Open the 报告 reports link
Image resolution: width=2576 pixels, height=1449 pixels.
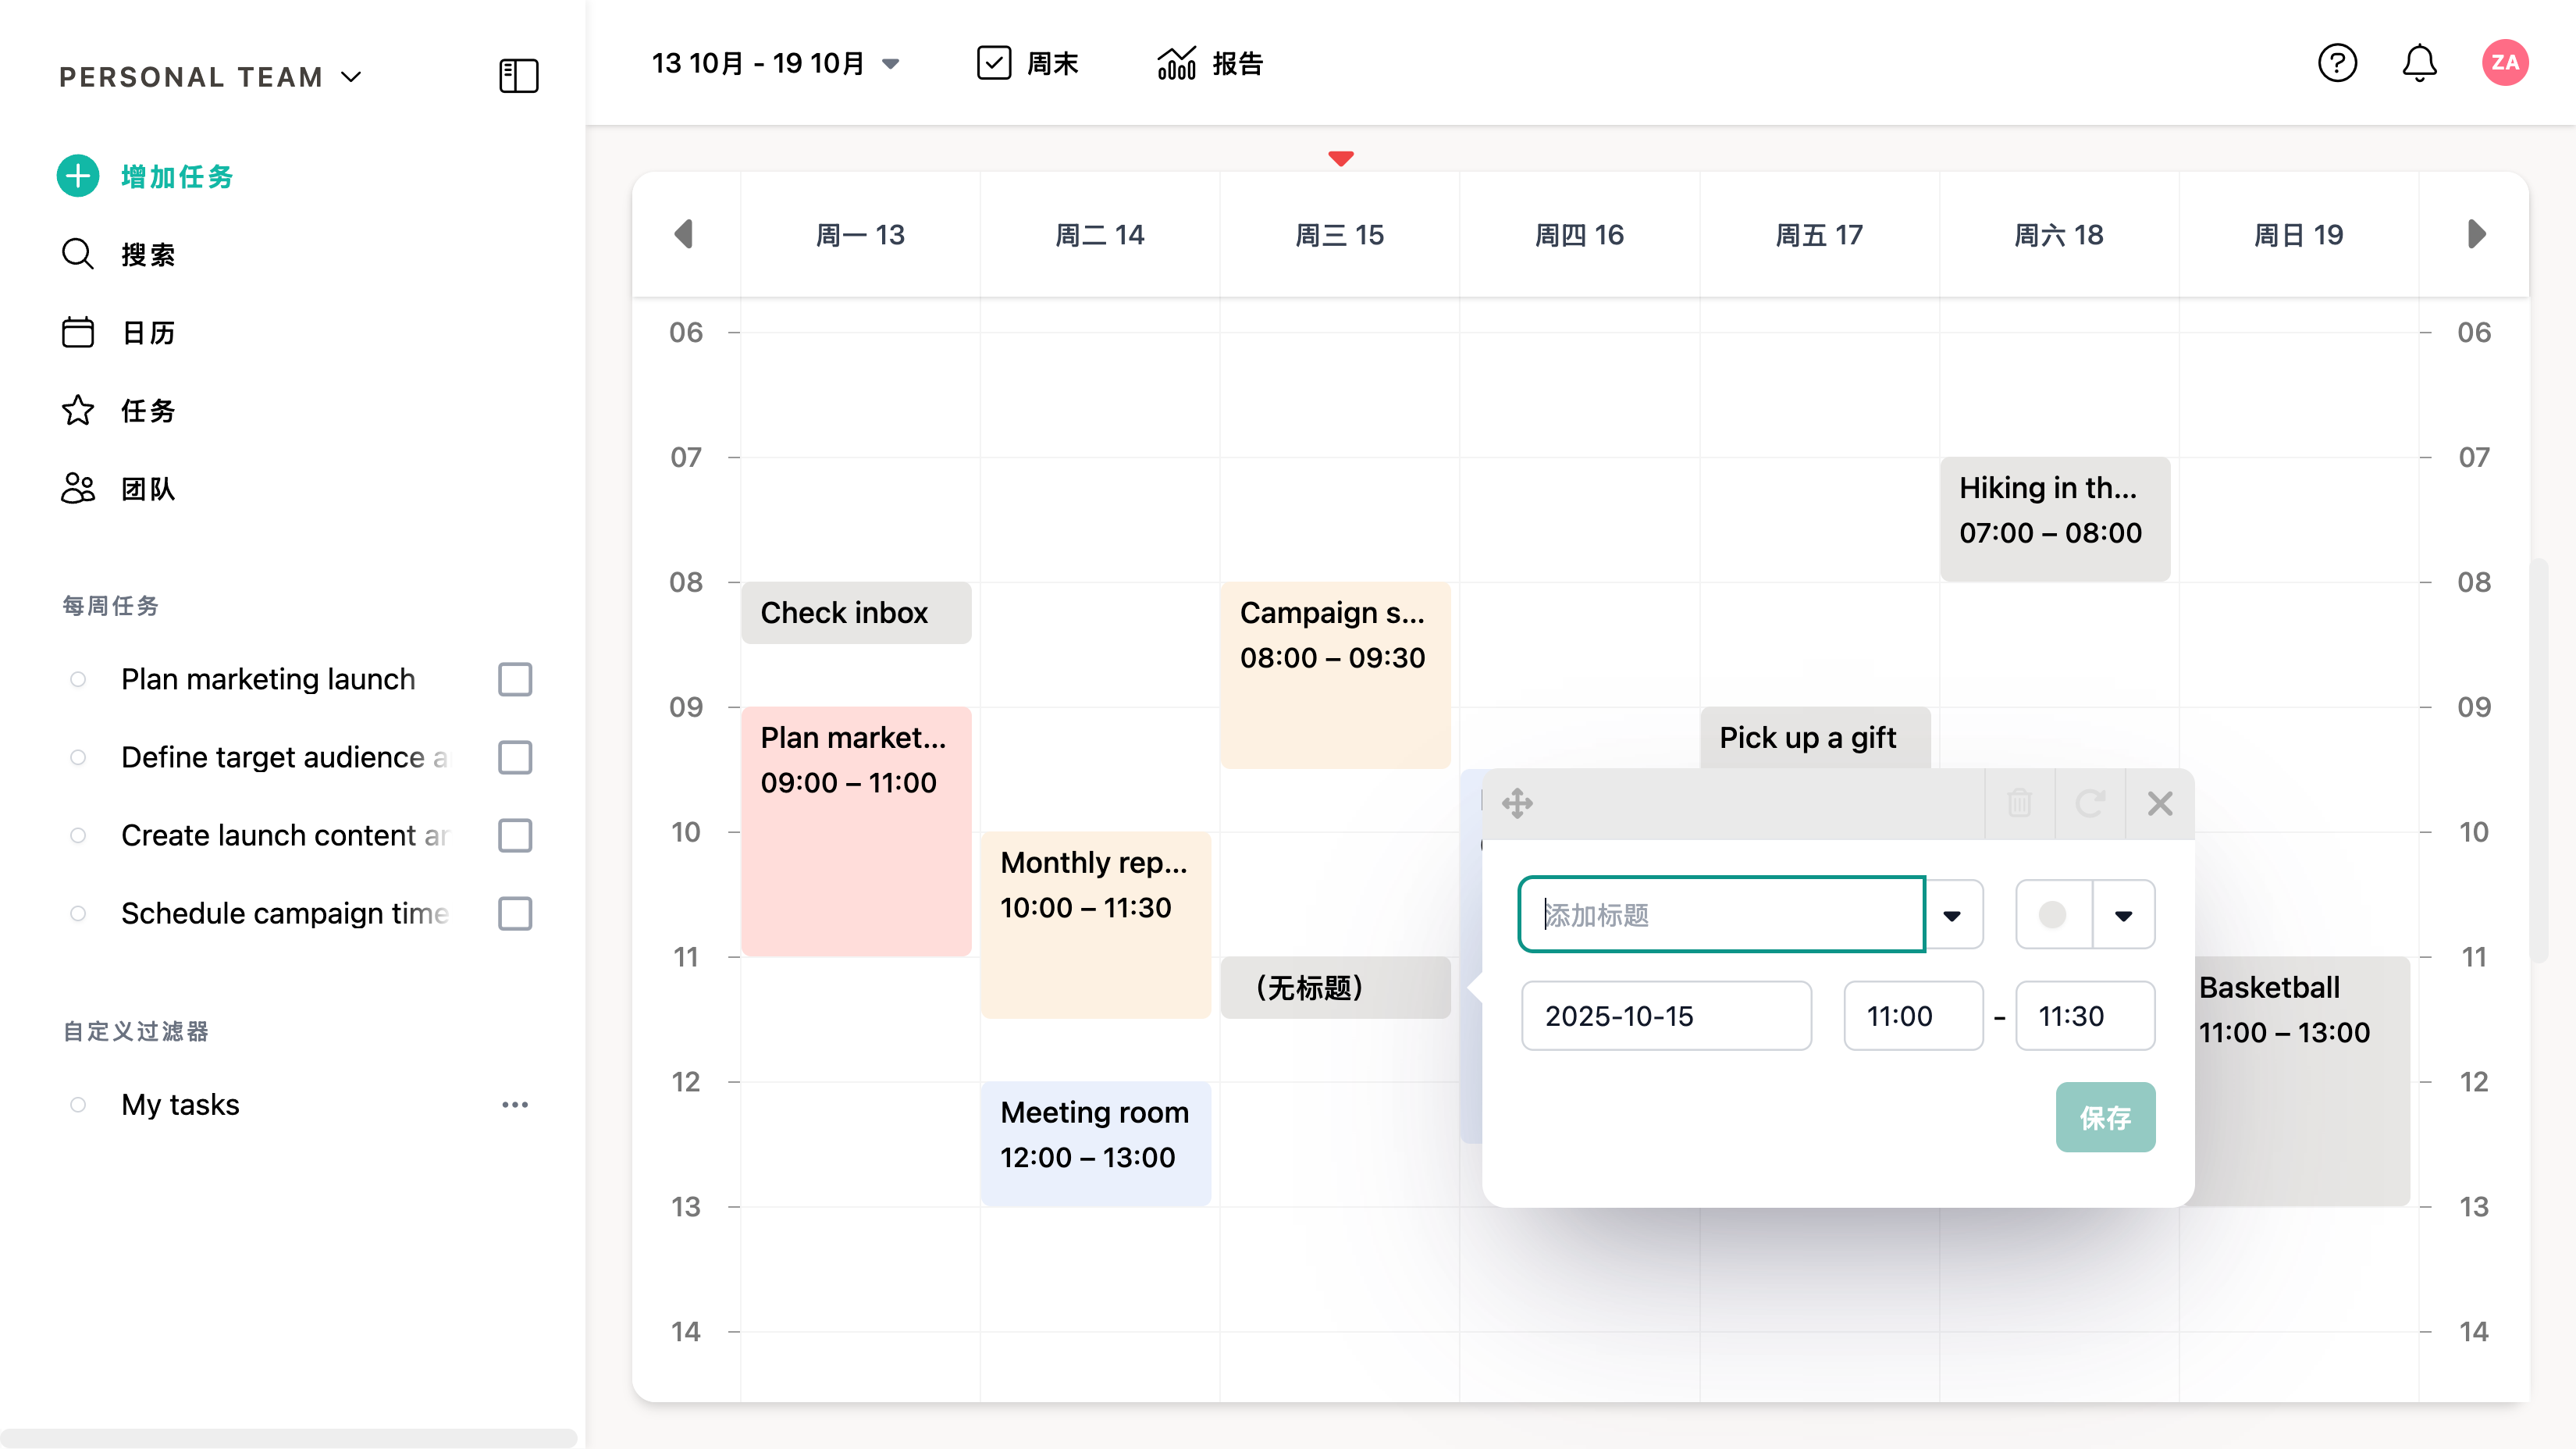coord(1210,63)
